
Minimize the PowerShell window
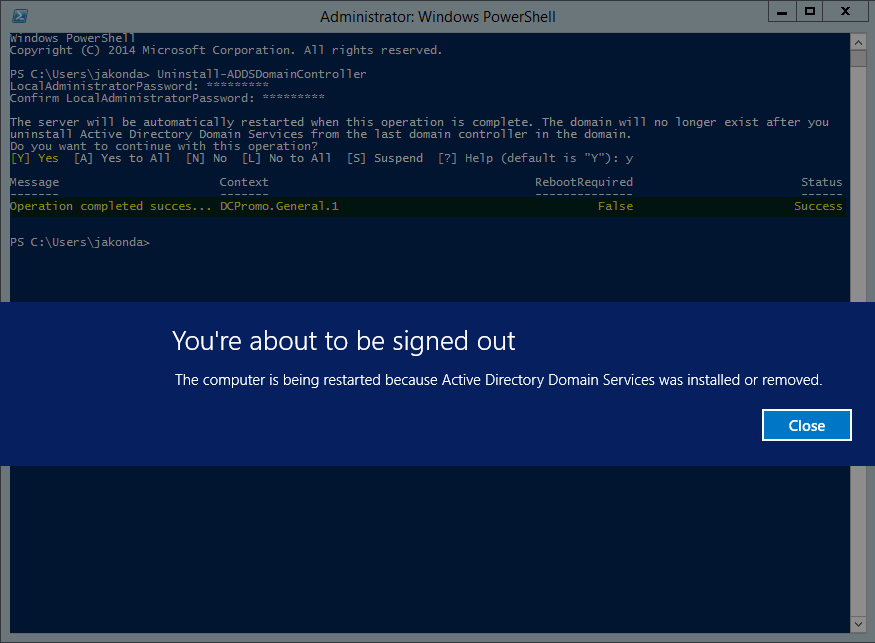pyautogui.click(x=781, y=11)
